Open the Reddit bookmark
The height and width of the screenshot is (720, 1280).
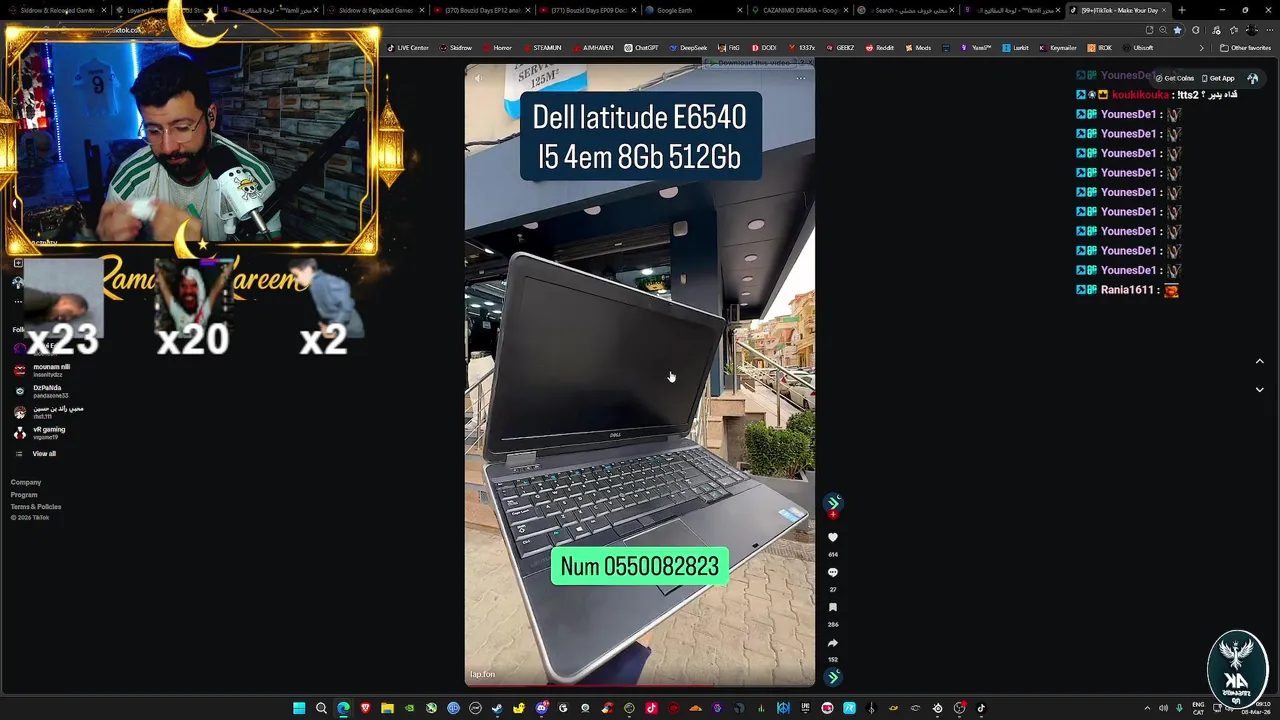880,48
